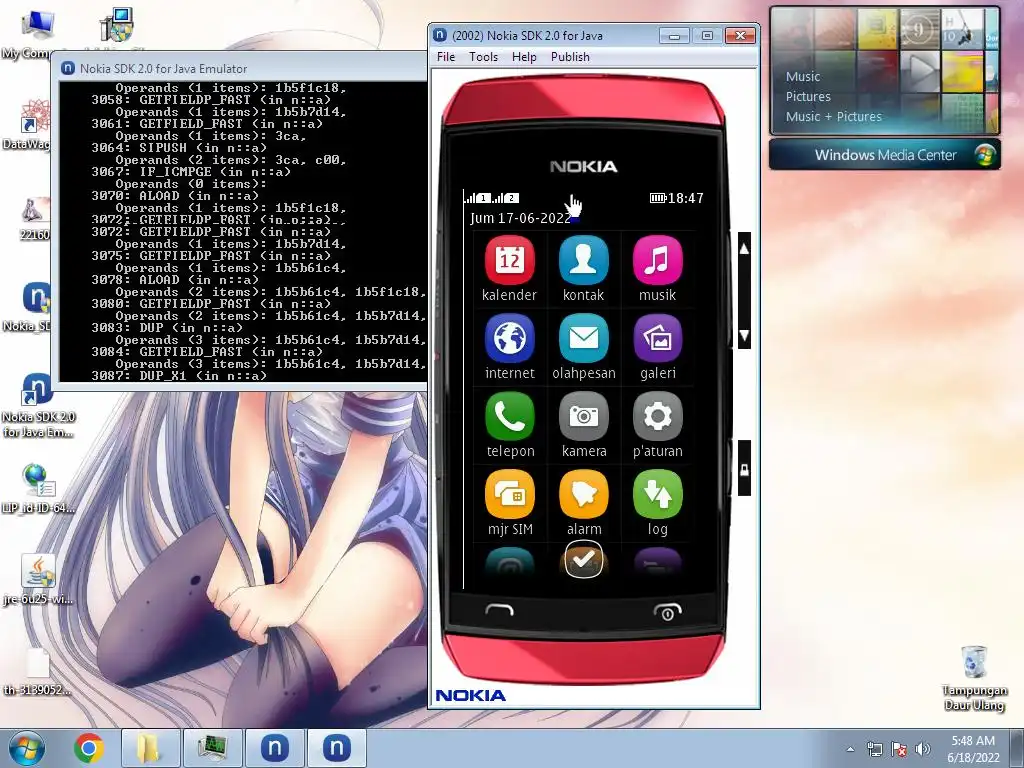Open the File menu in Nokia SDK
Screen dimensions: 1024x768
(x=446, y=57)
